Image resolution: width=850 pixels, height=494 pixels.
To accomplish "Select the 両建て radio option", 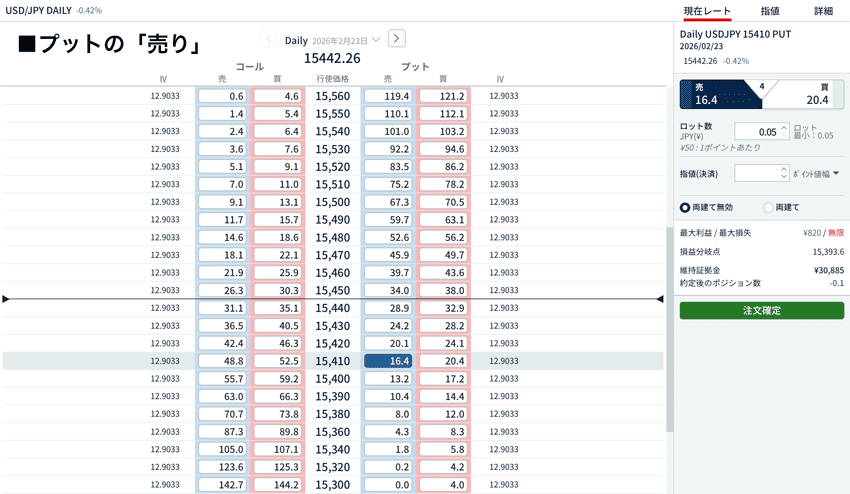I will click(x=768, y=207).
